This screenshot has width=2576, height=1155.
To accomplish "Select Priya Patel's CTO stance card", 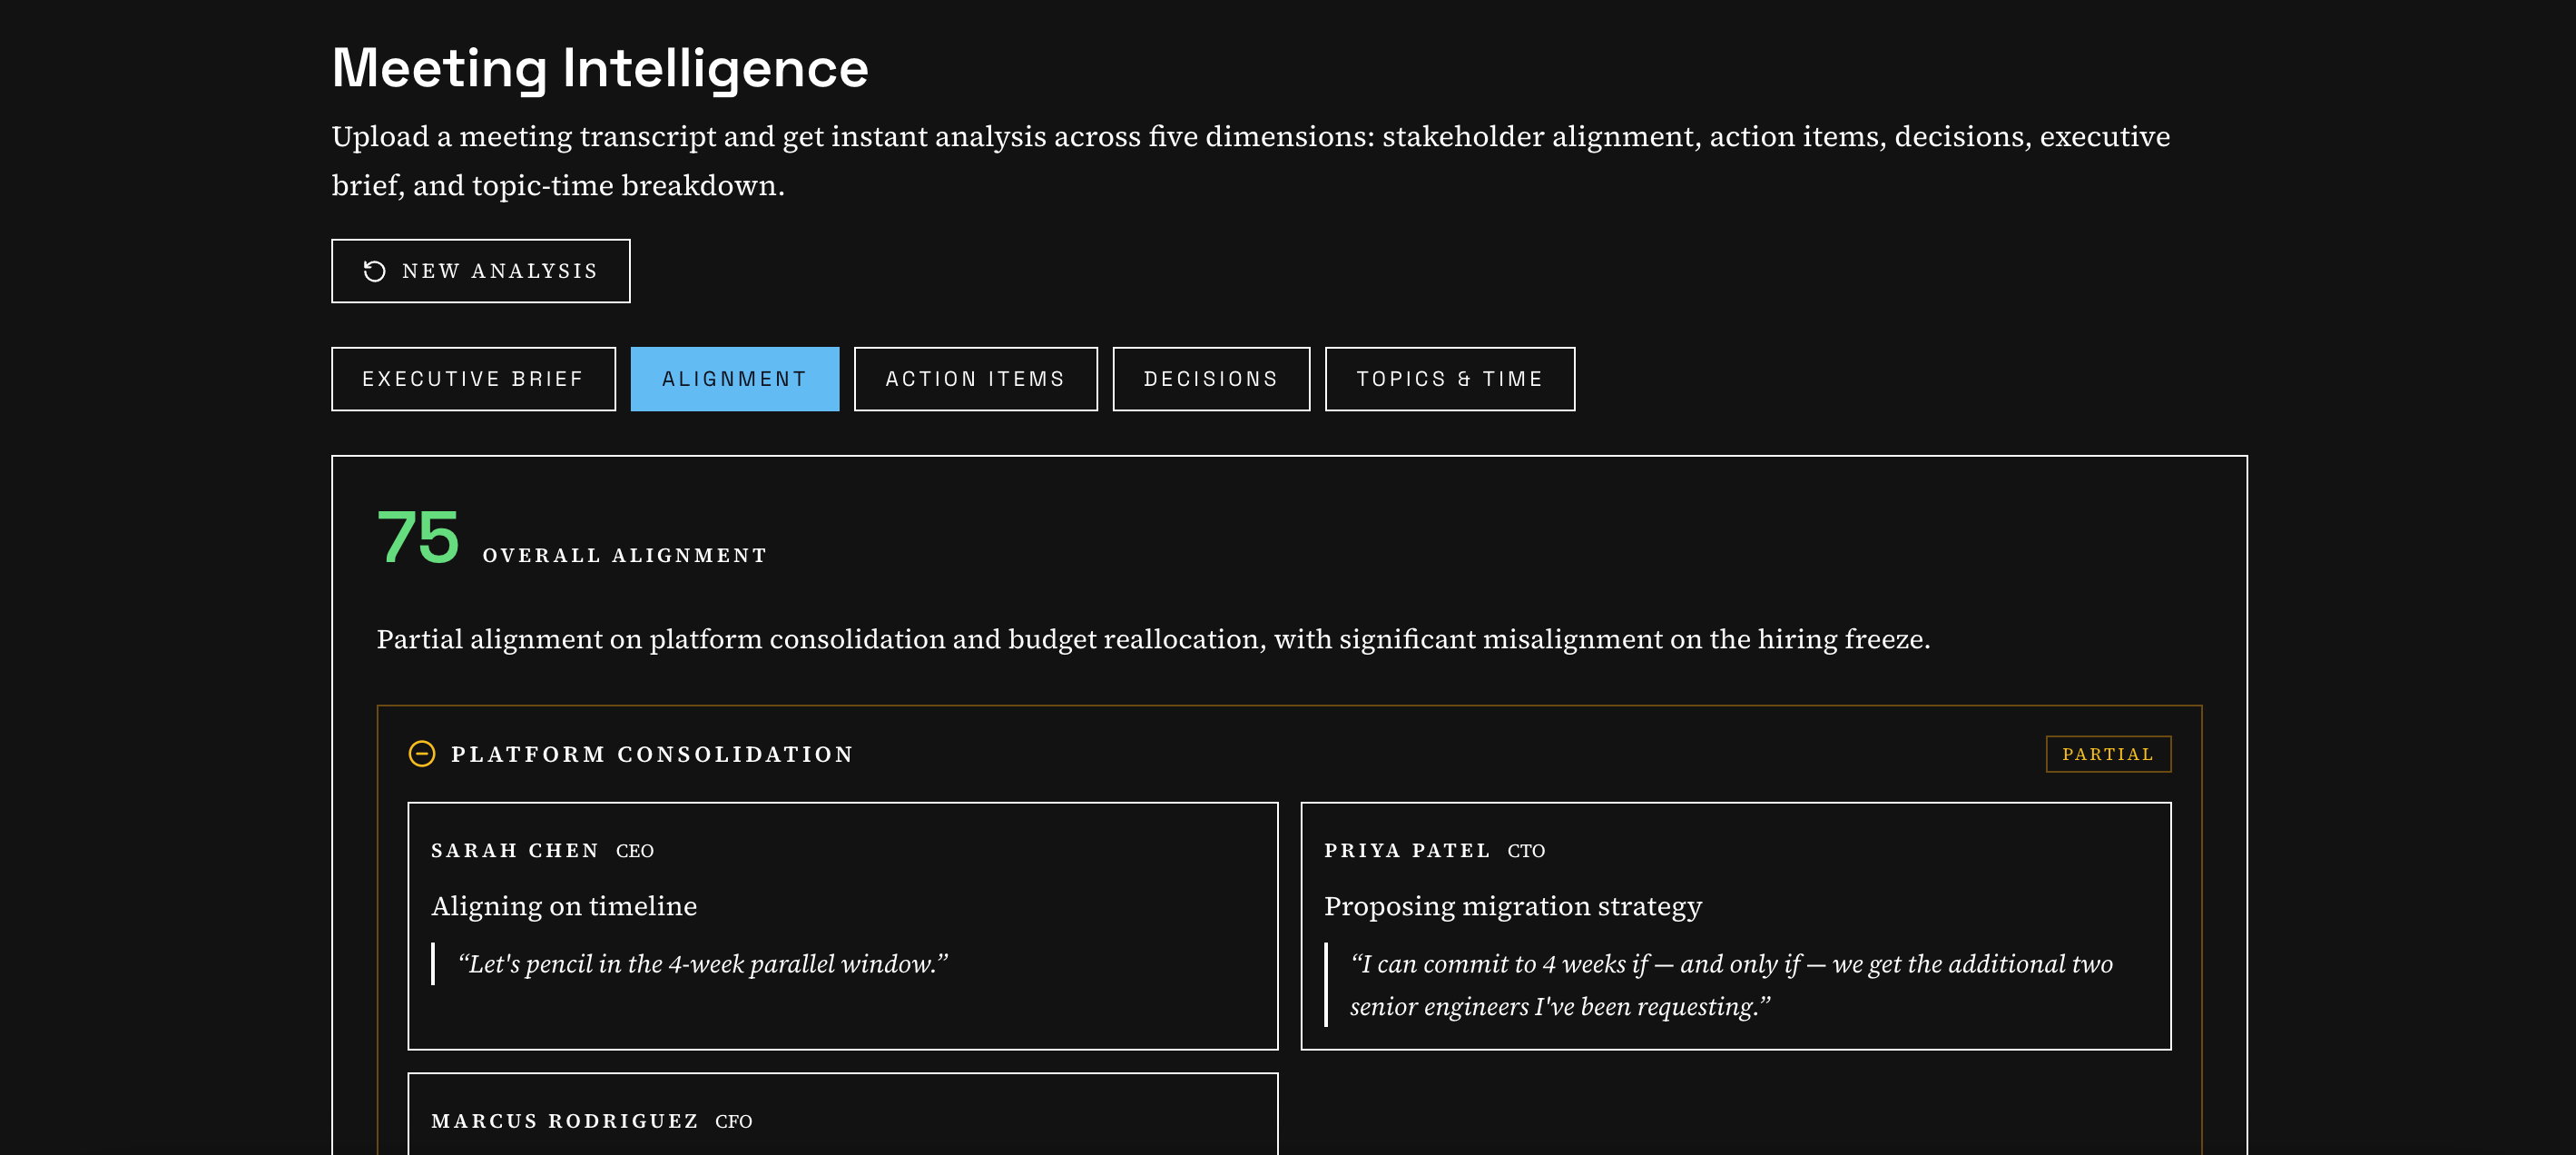I will point(1735,925).
